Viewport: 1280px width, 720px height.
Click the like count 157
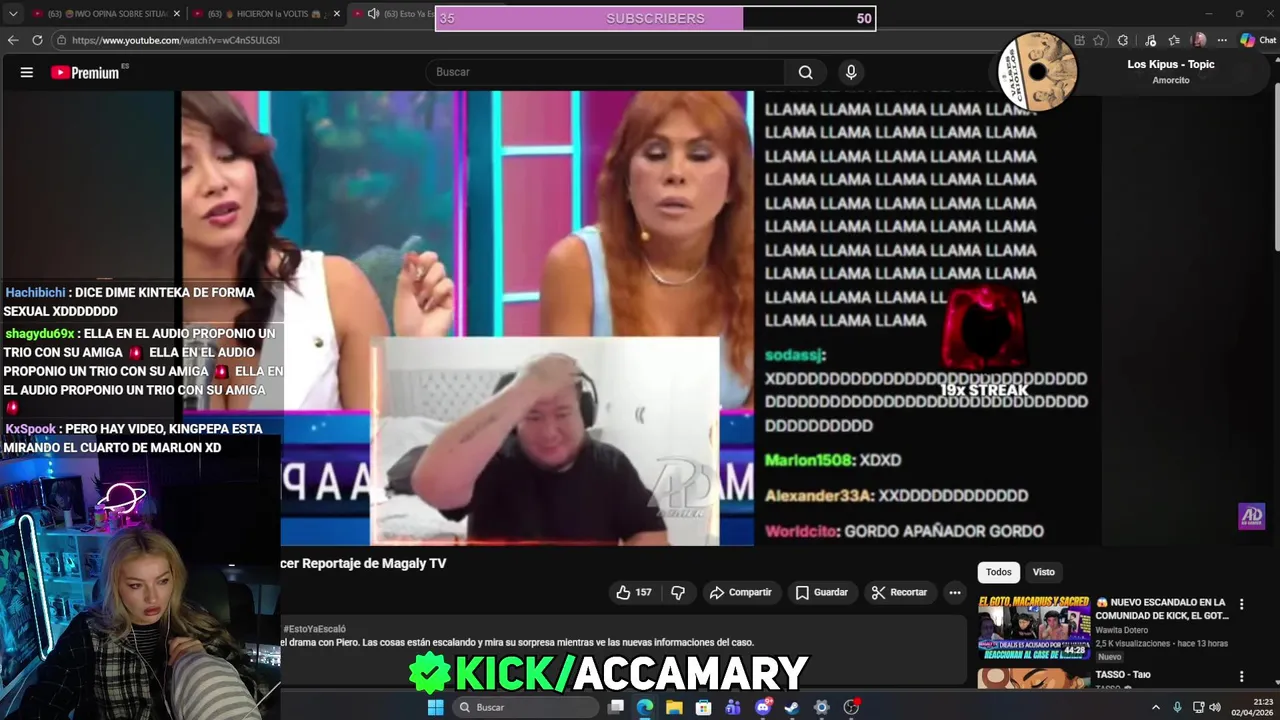coord(643,592)
